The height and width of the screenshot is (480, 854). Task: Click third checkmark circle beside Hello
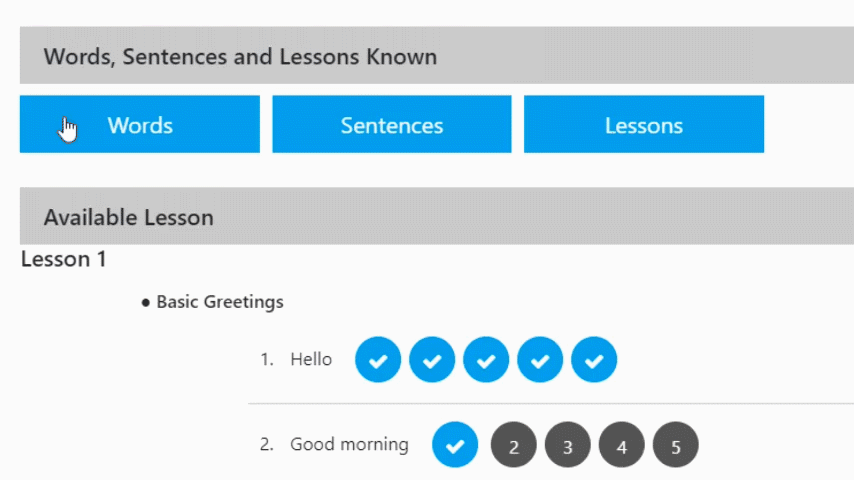pyautogui.click(x=486, y=360)
